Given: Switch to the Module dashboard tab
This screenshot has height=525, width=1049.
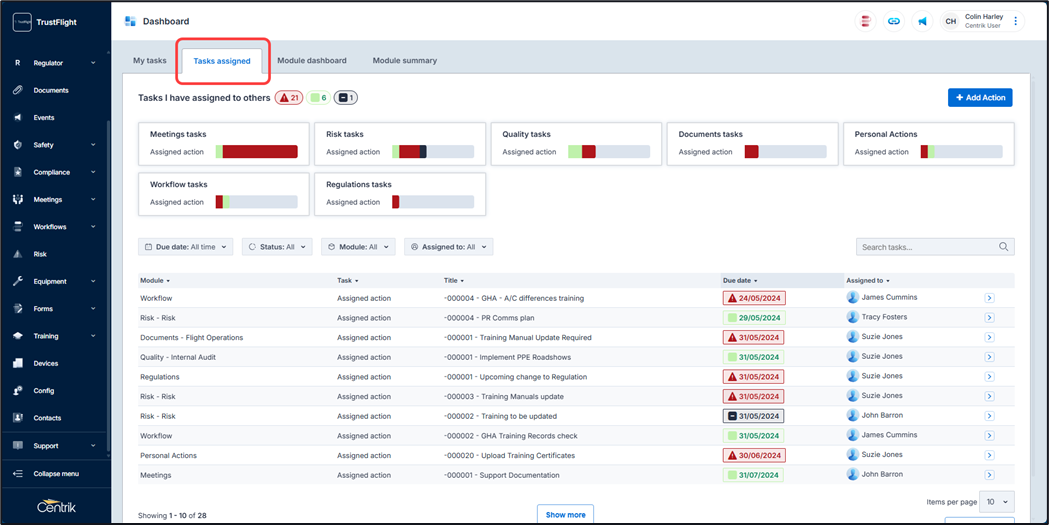Looking at the screenshot, I should tap(312, 61).
